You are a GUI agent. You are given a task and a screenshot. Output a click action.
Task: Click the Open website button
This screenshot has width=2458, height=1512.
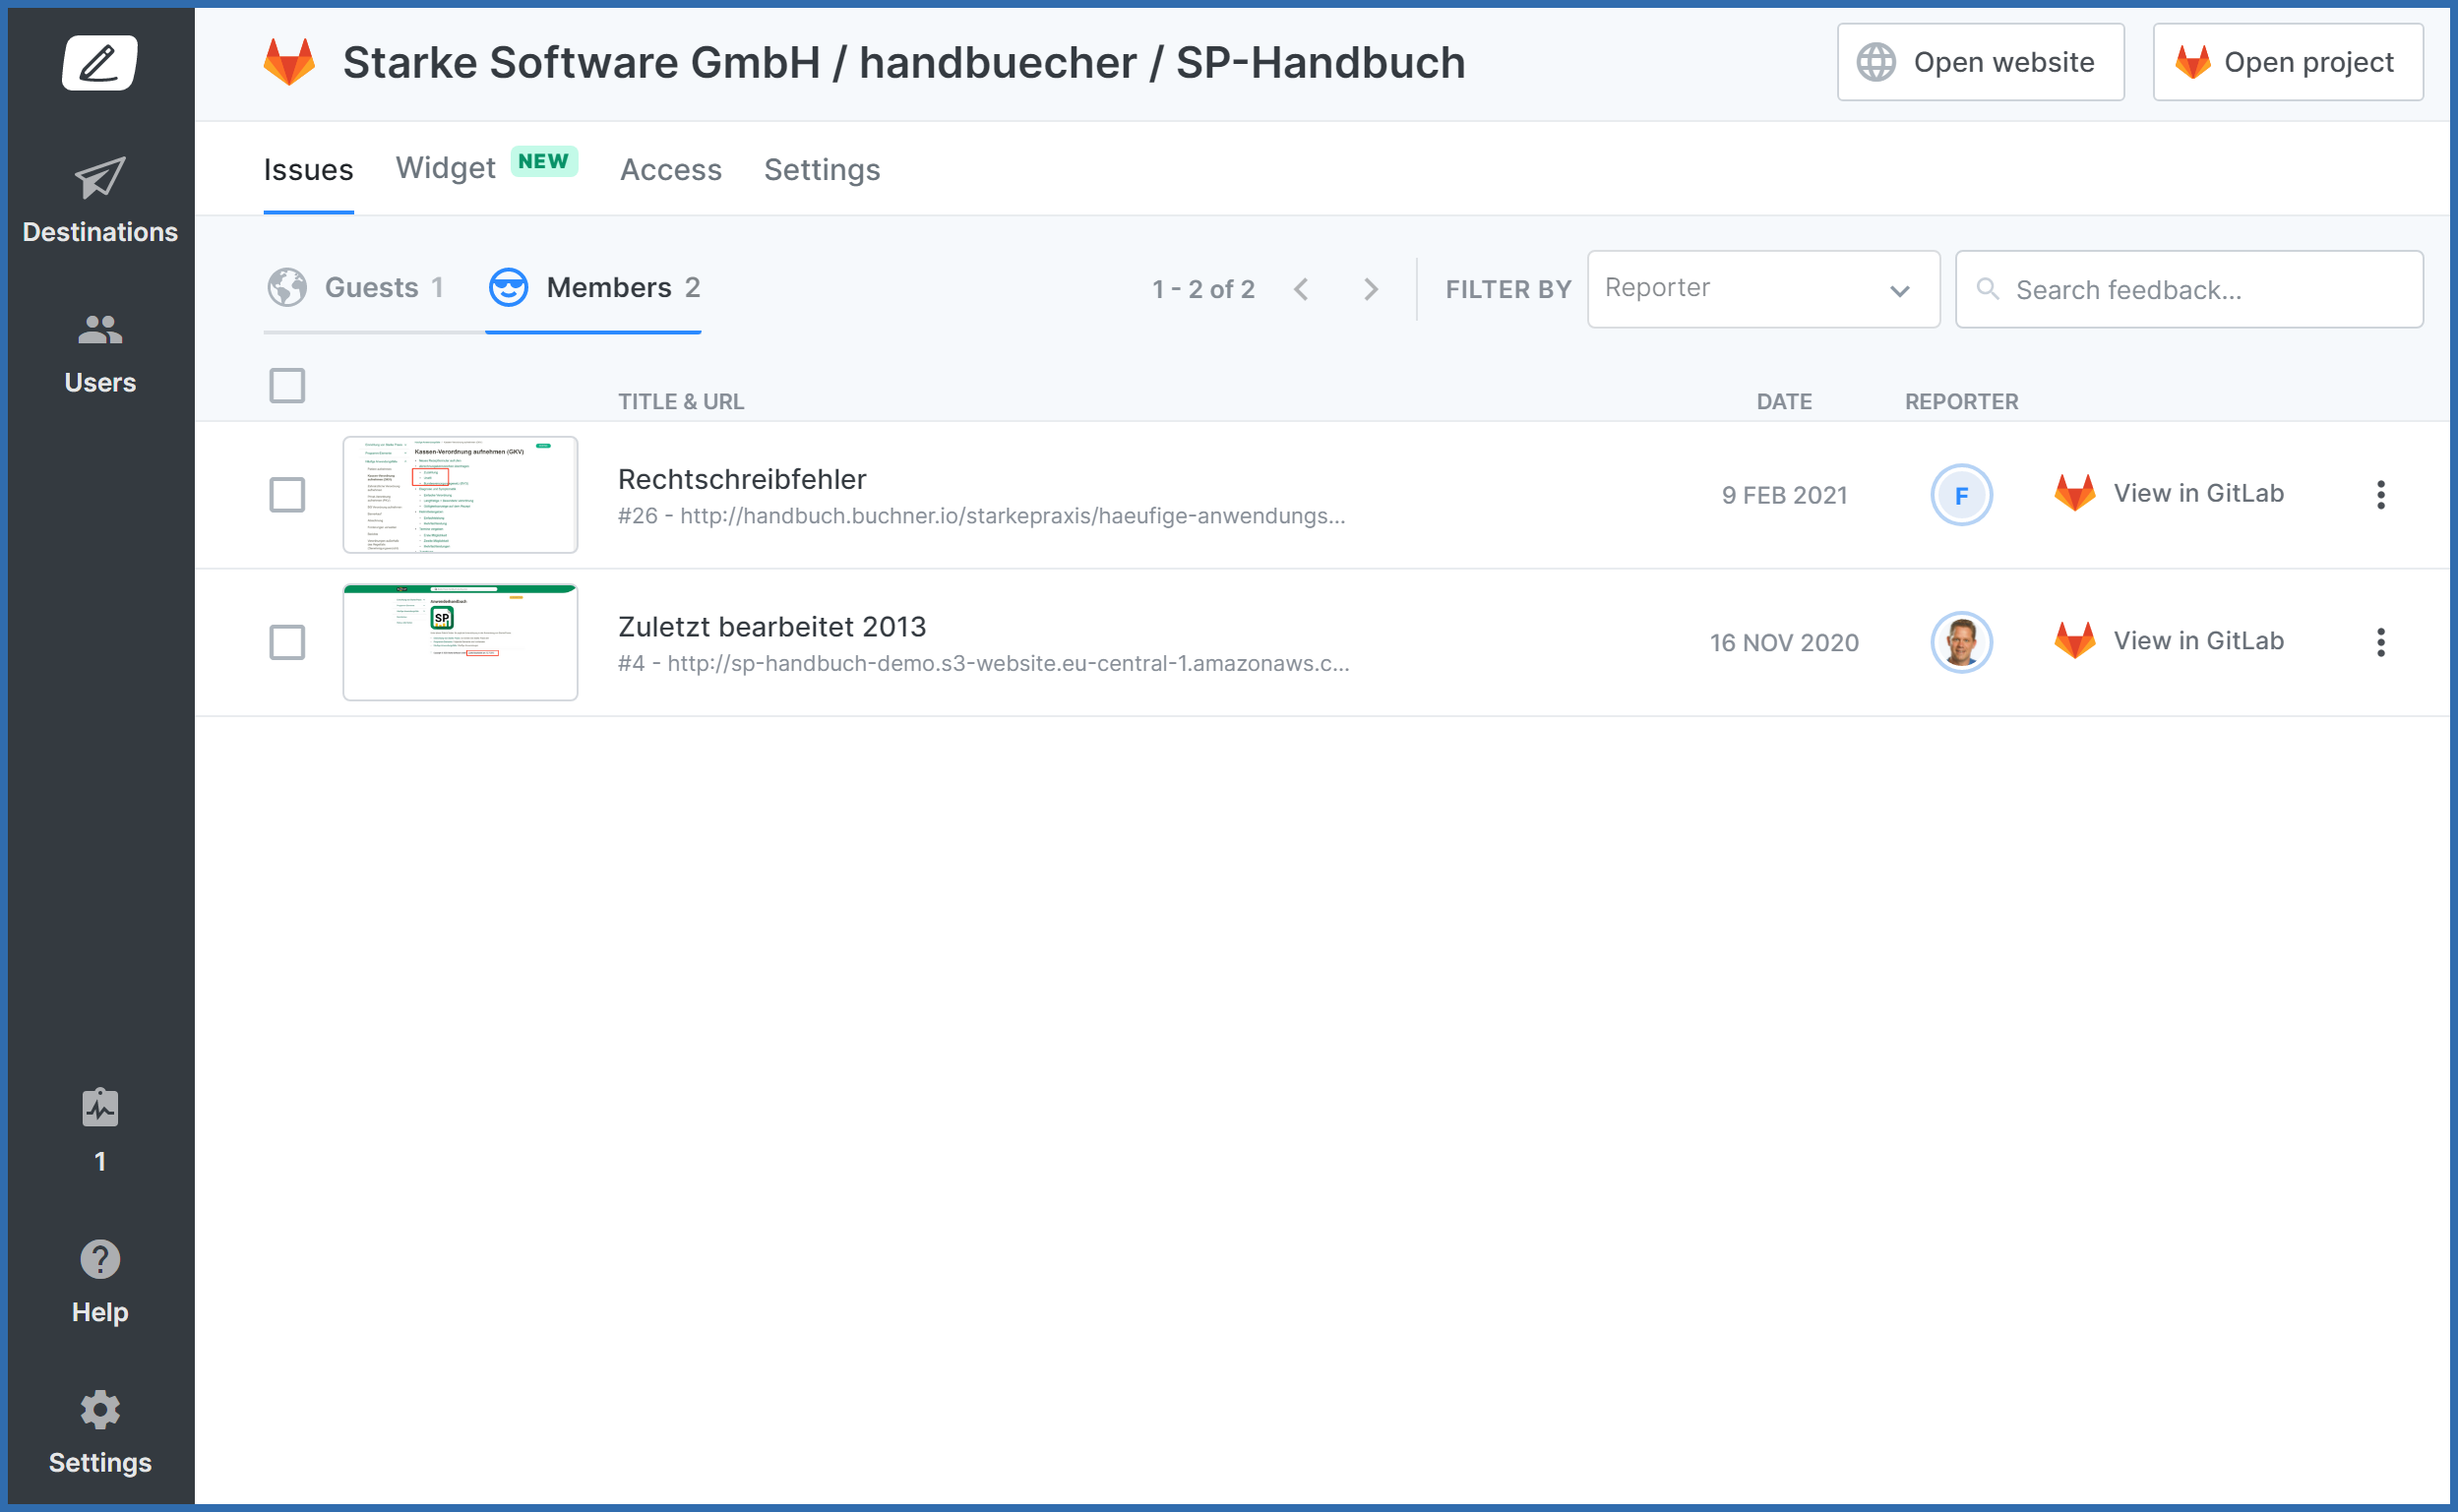pos(1980,62)
